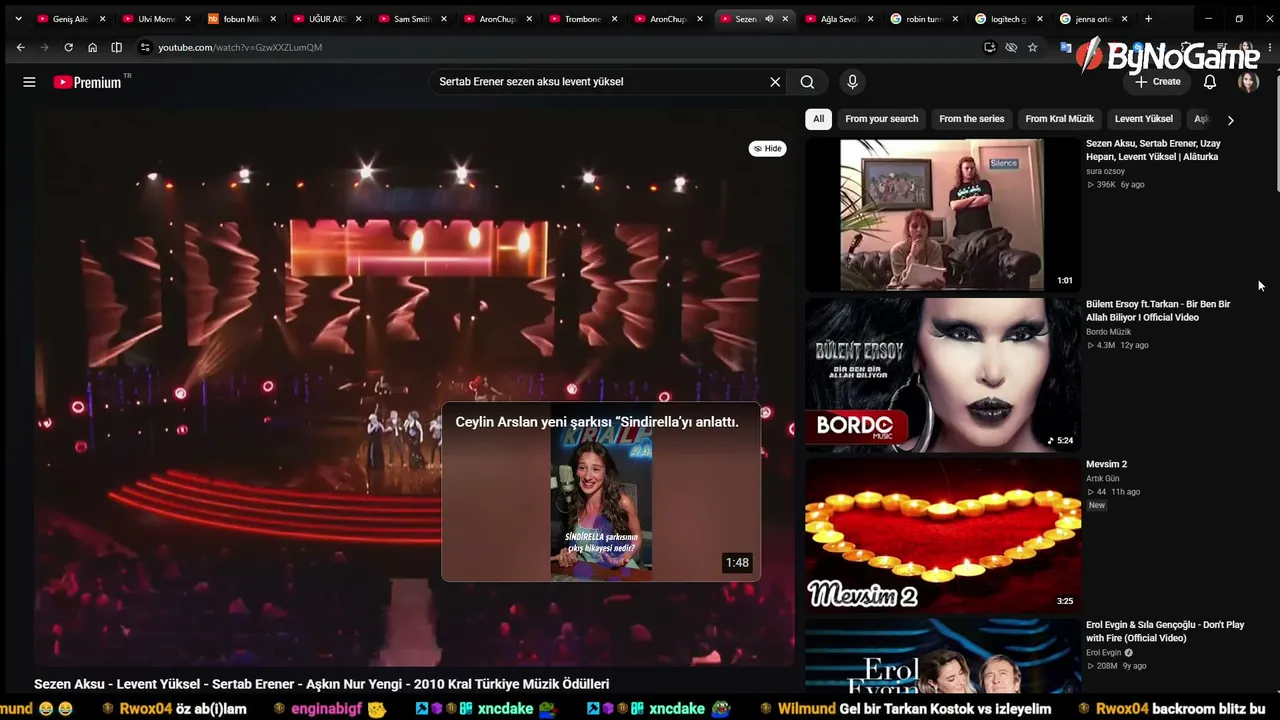
Task: Close the Geniş Aile tab
Action: tap(102, 19)
